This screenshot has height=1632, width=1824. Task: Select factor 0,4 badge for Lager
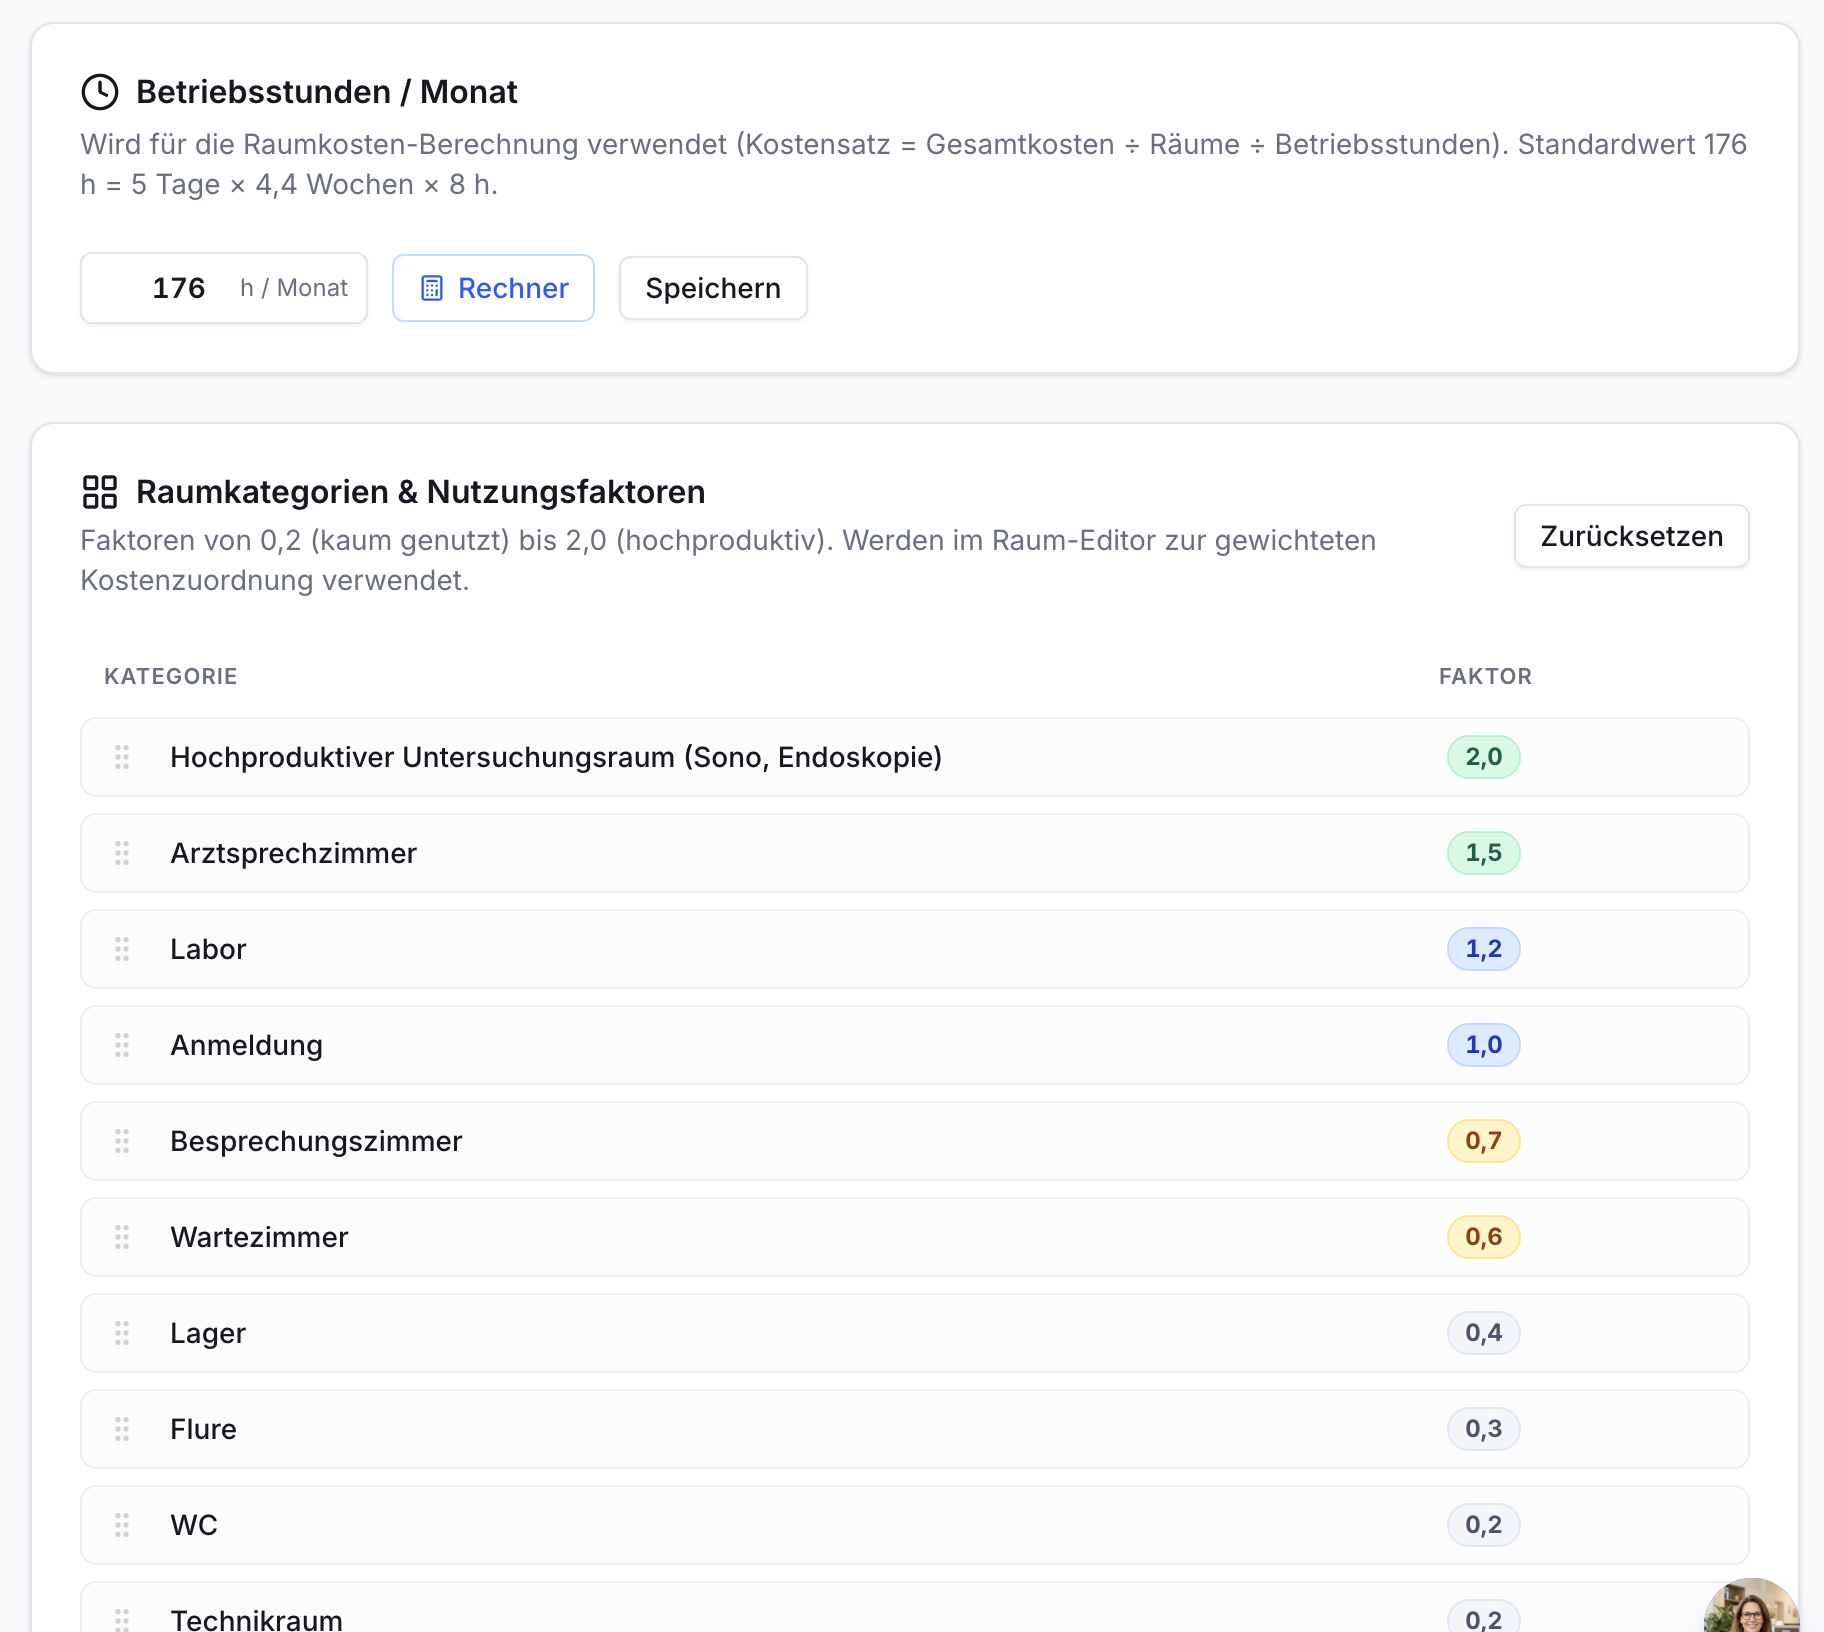point(1484,1333)
